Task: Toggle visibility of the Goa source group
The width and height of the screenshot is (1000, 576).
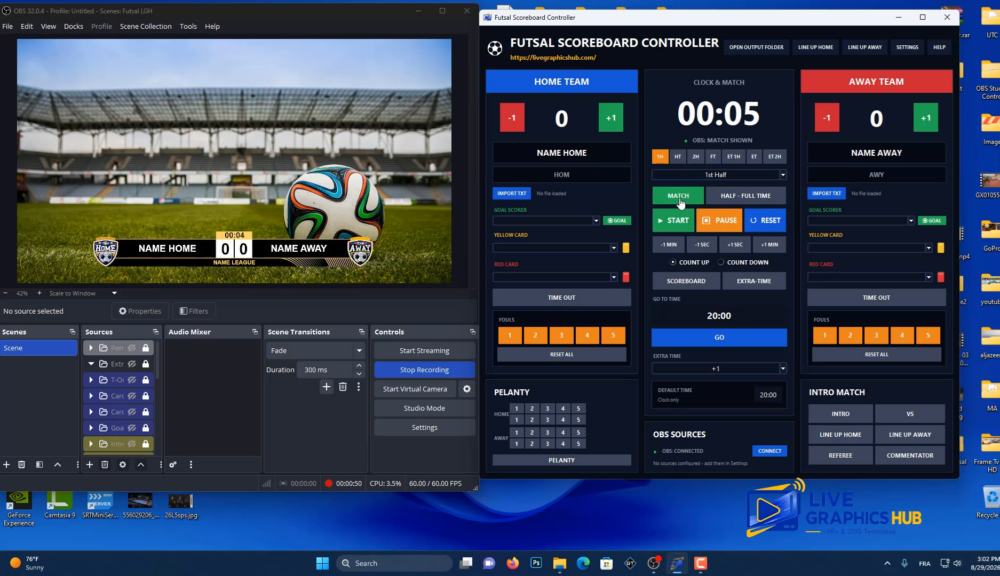Action: [132, 428]
